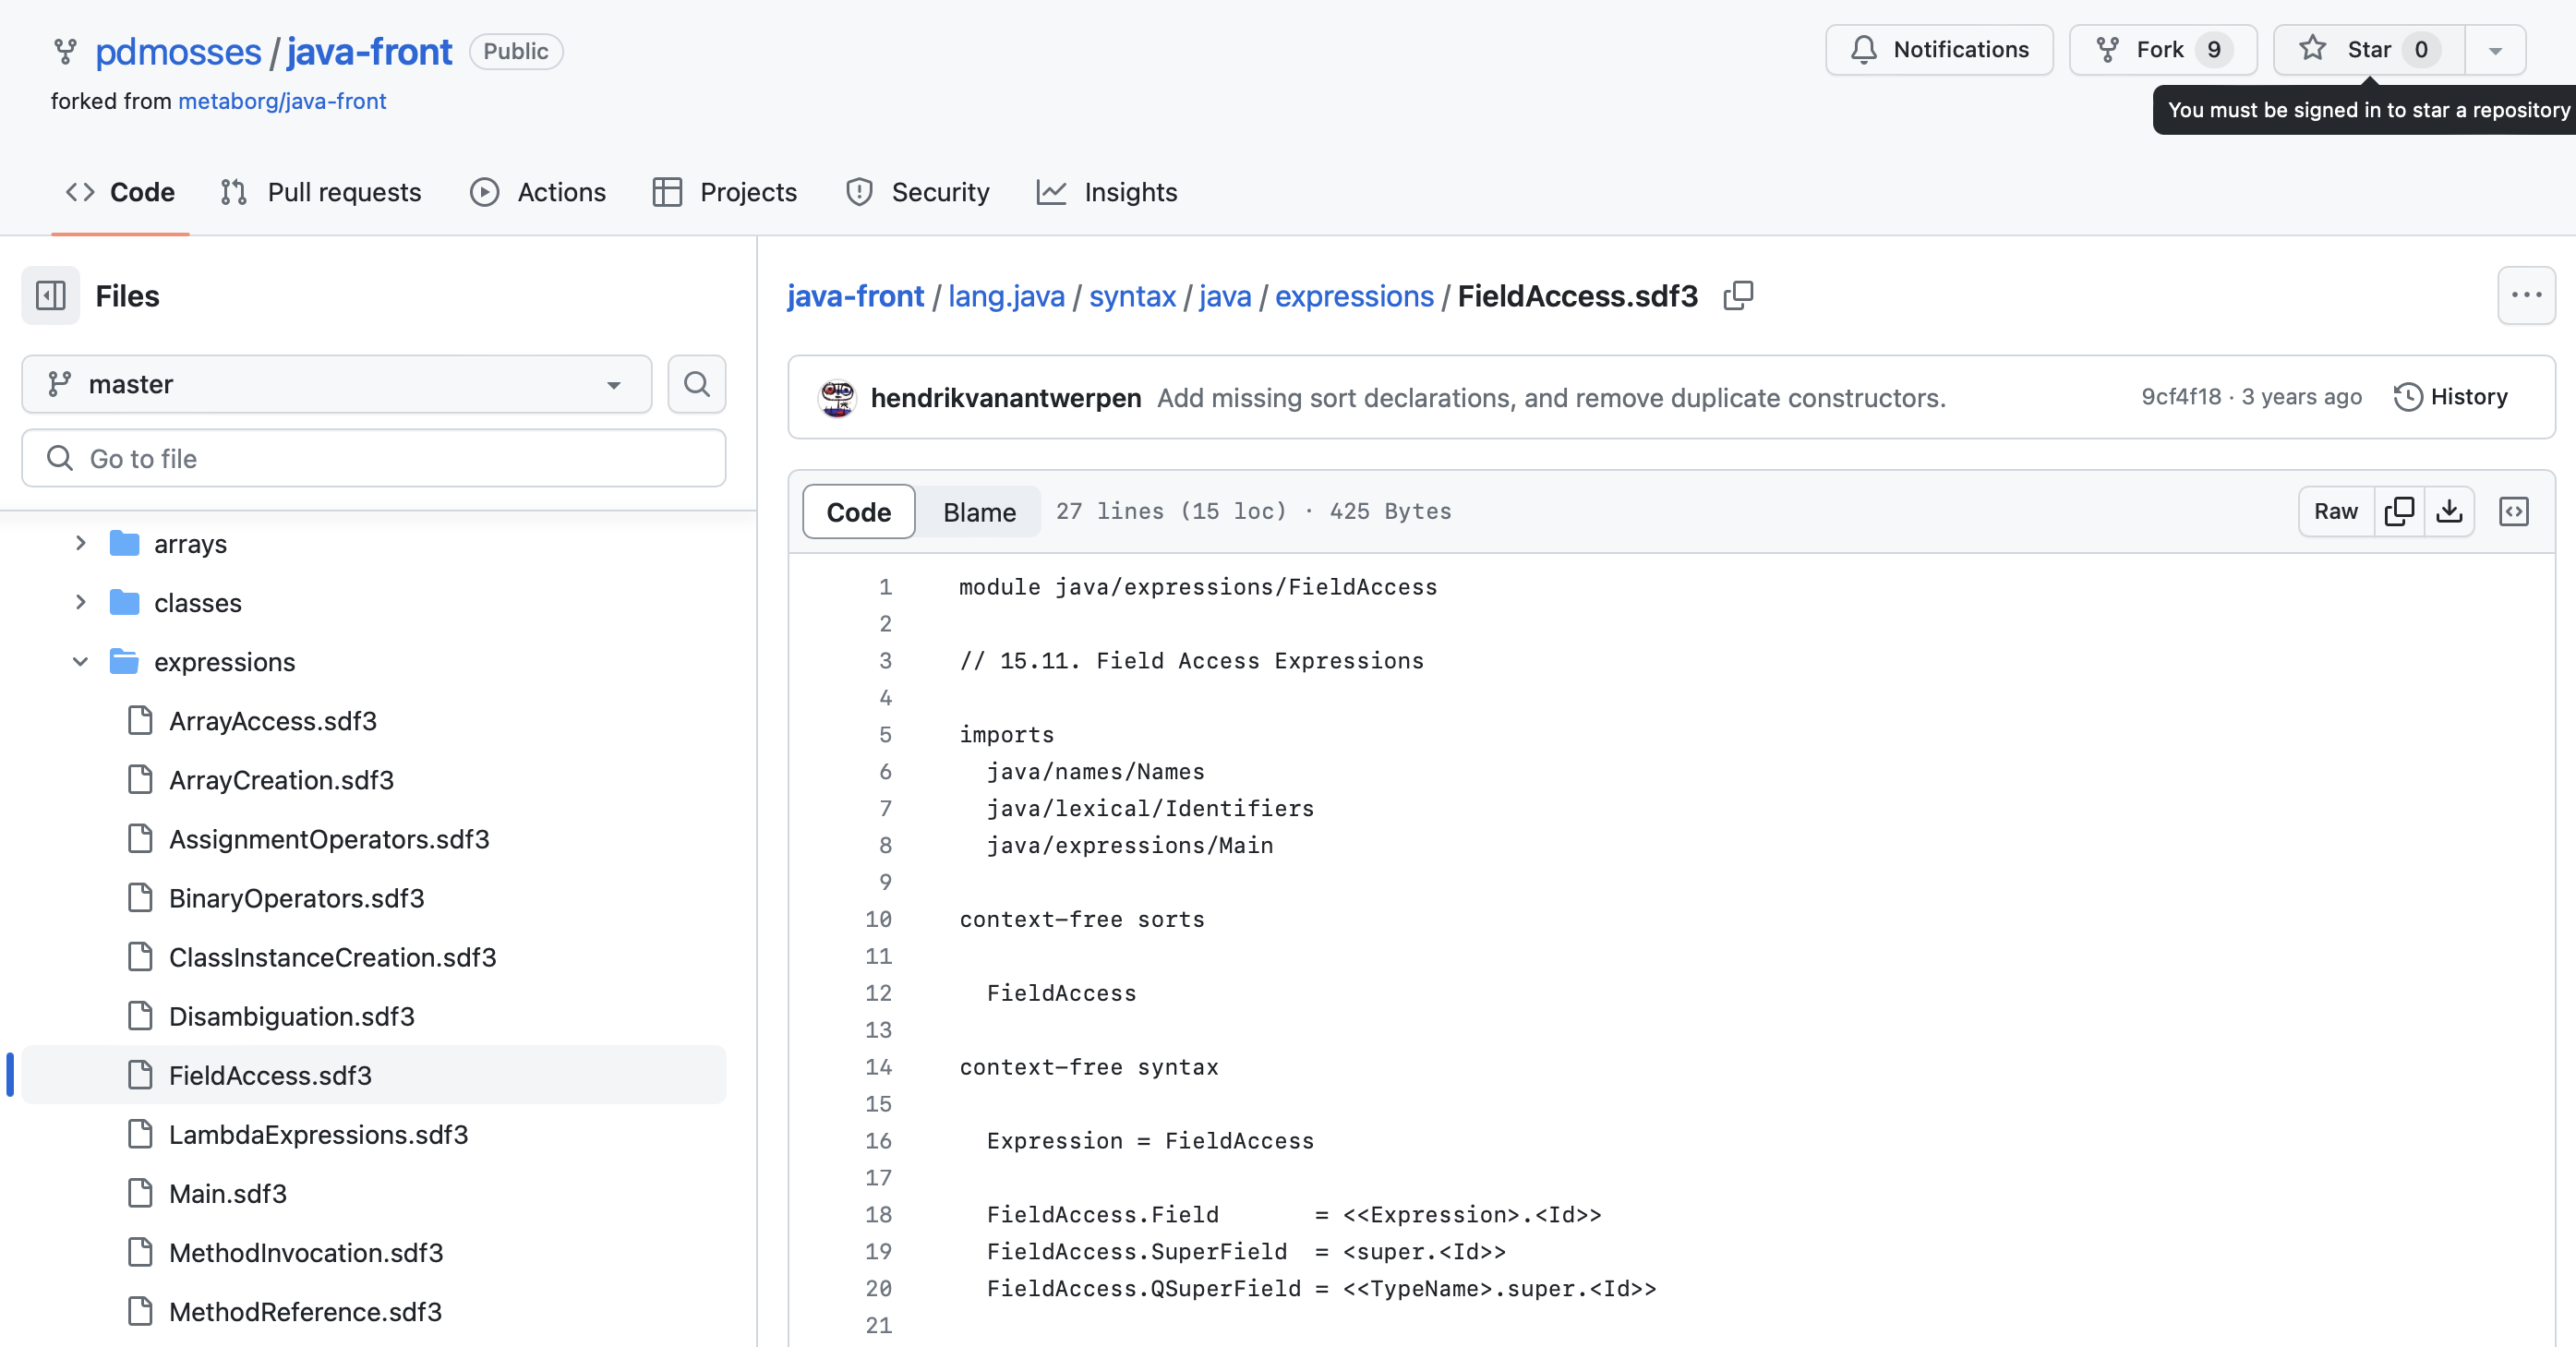Click line number 1 in code

click(x=885, y=587)
